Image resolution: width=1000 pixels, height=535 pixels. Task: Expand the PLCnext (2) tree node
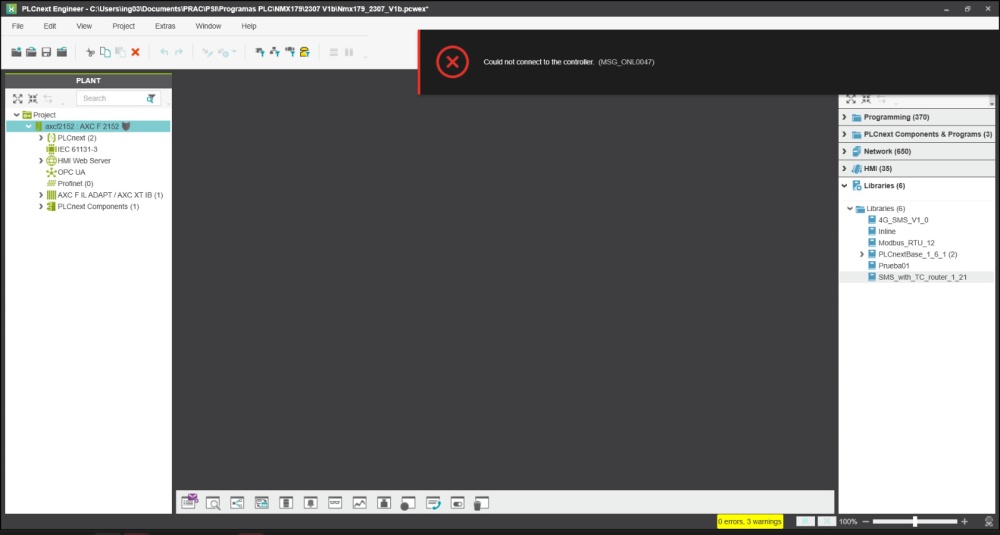pyautogui.click(x=41, y=138)
